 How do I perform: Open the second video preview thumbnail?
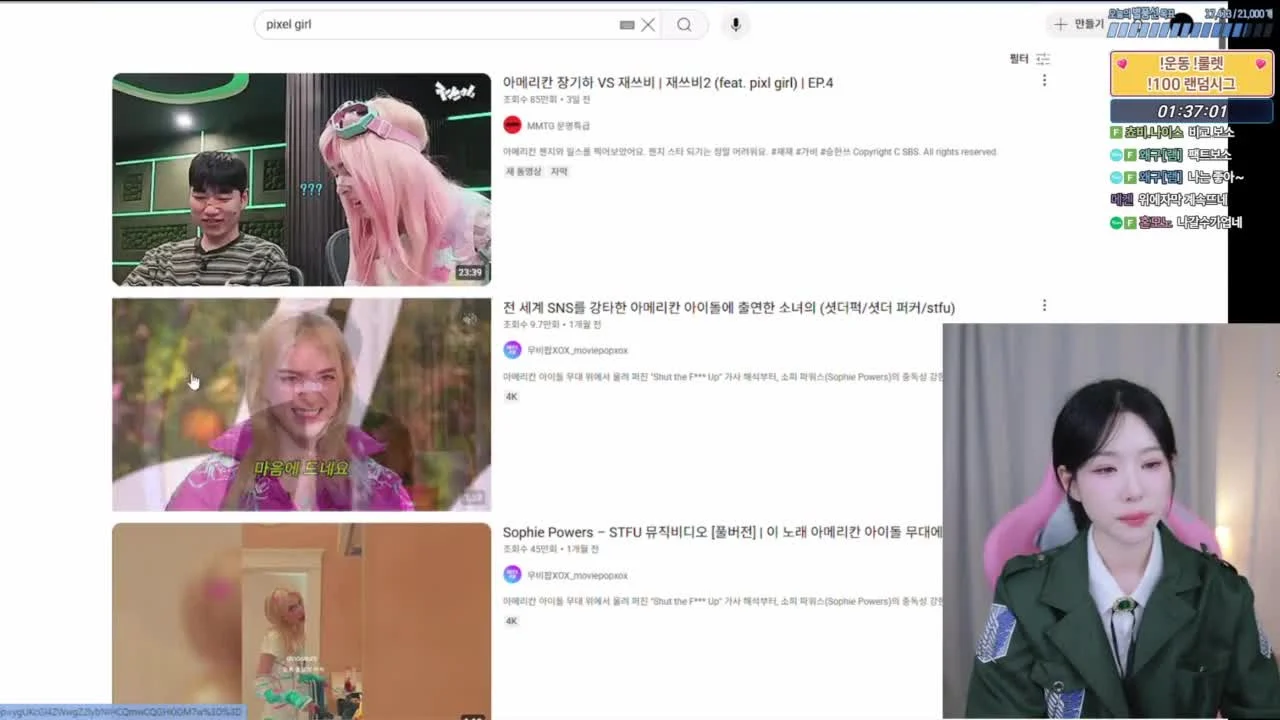pos(301,404)
